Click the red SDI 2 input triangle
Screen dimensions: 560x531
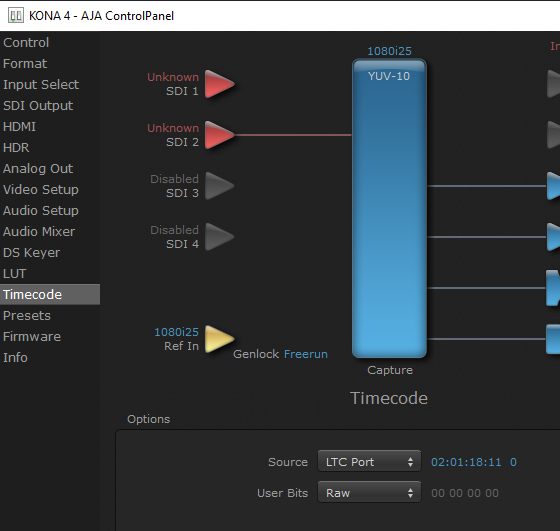(x=219, y=135)
